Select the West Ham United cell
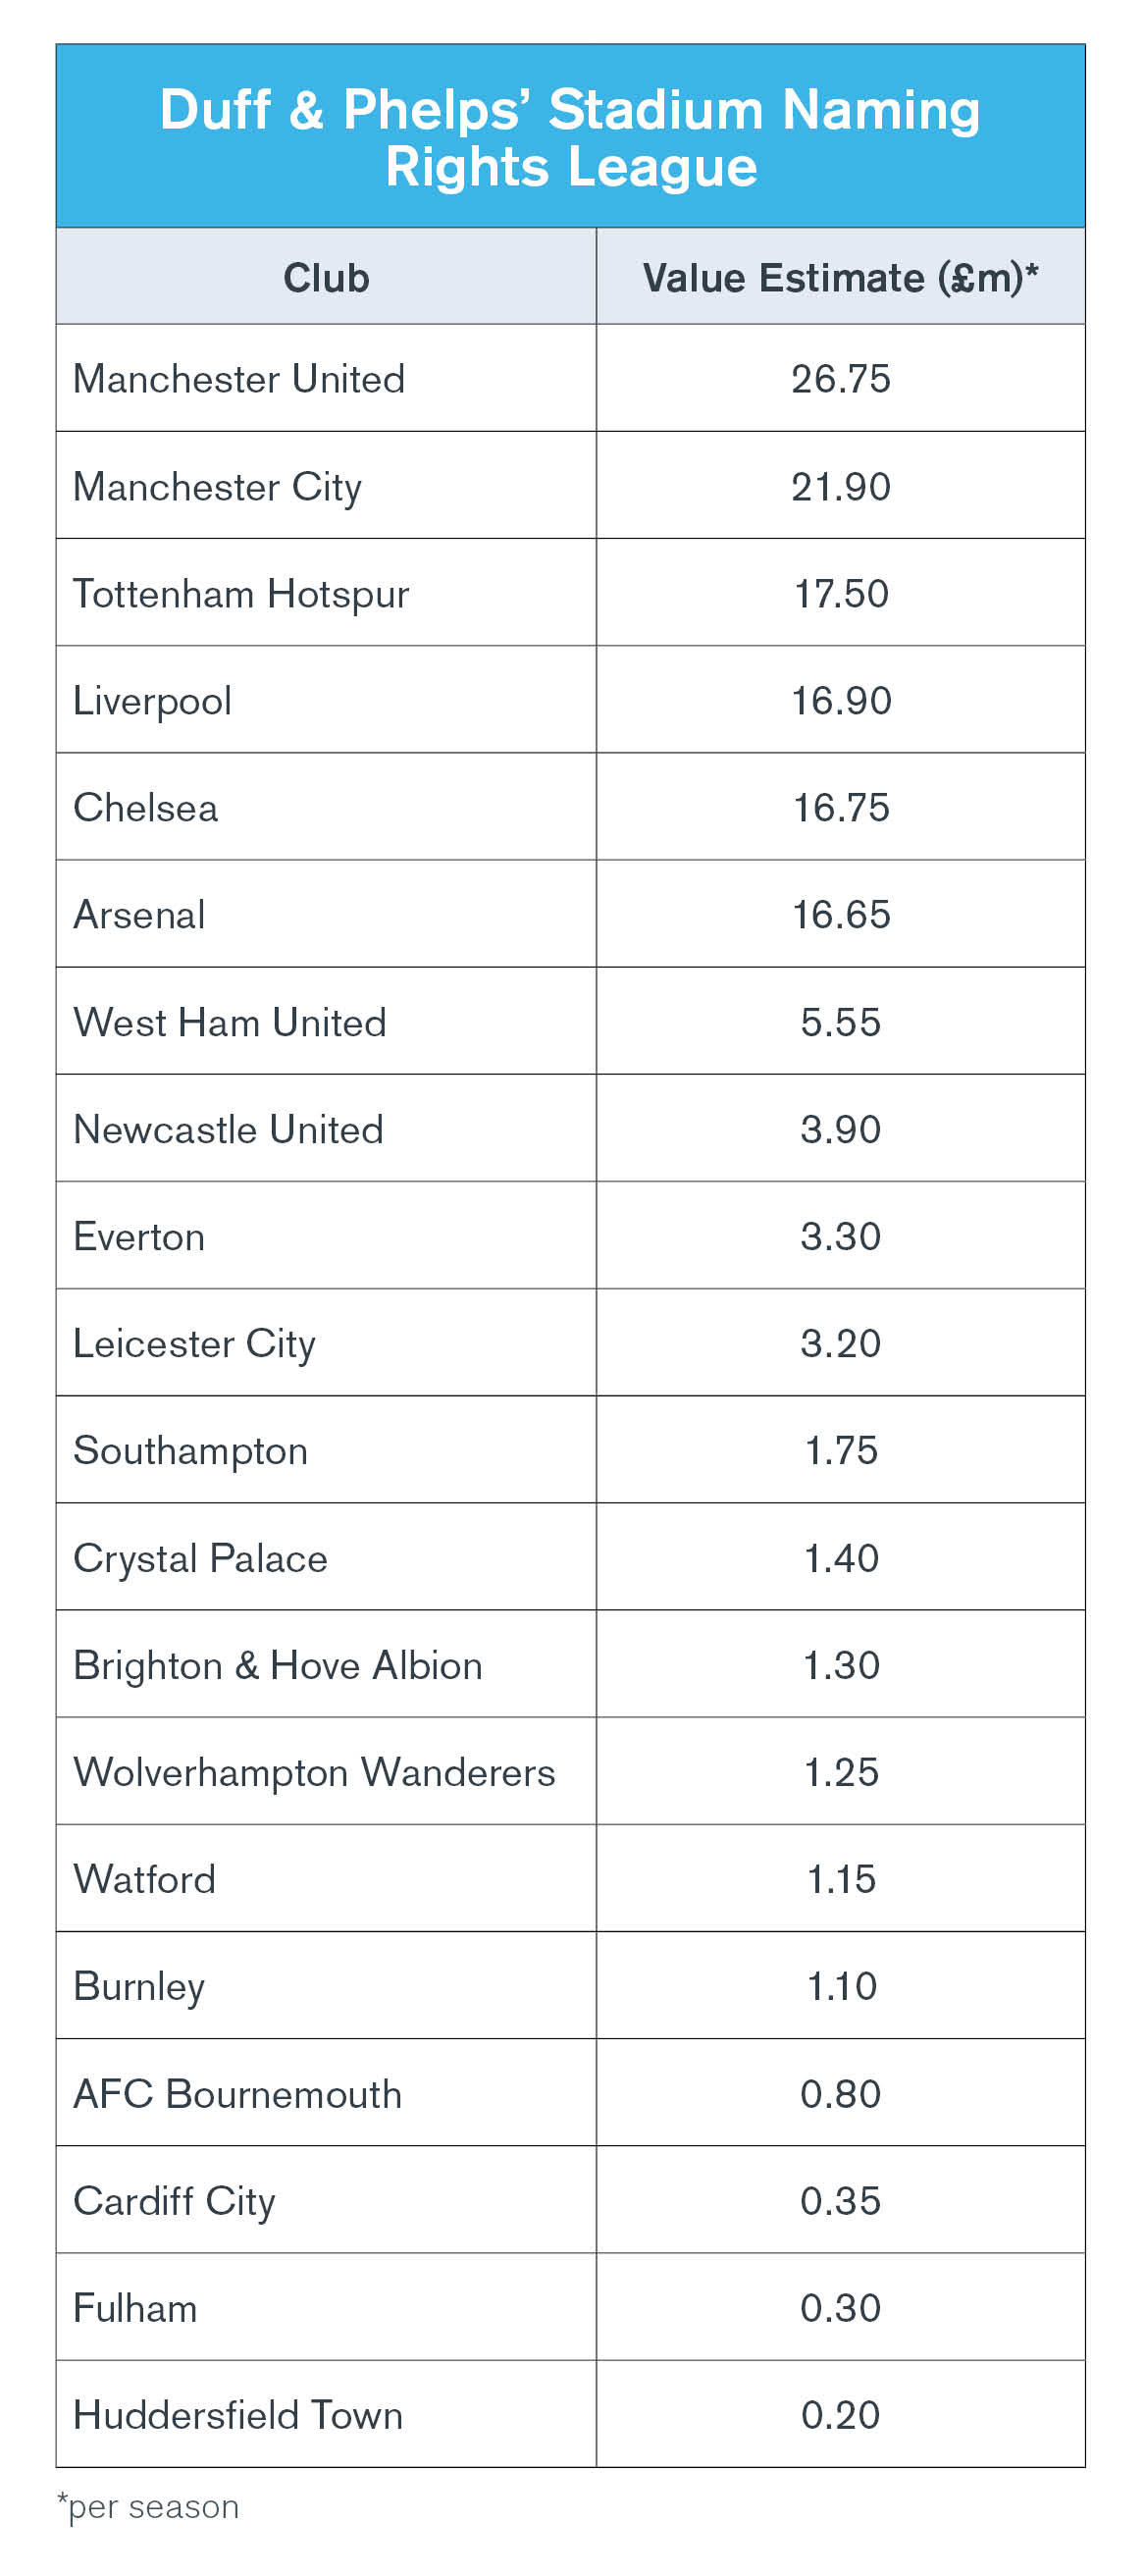 326,1021
